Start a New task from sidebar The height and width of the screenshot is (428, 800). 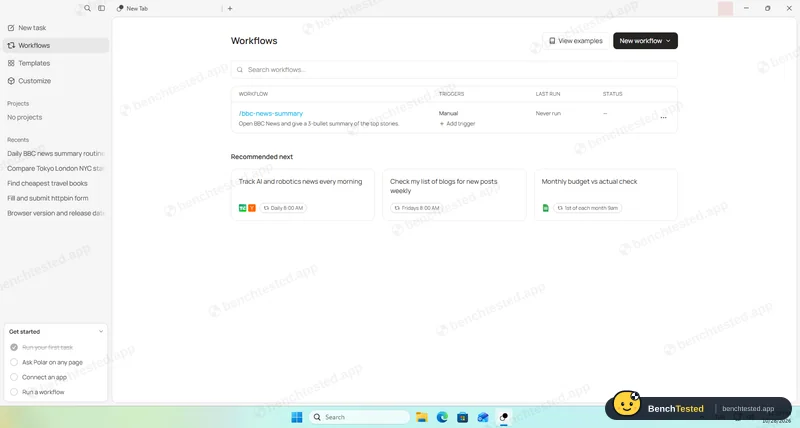tap(56, 28)
